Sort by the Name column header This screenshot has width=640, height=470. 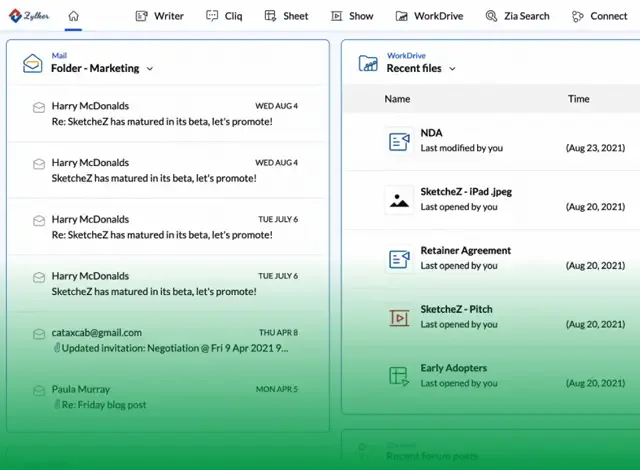[x=397, y=99]
